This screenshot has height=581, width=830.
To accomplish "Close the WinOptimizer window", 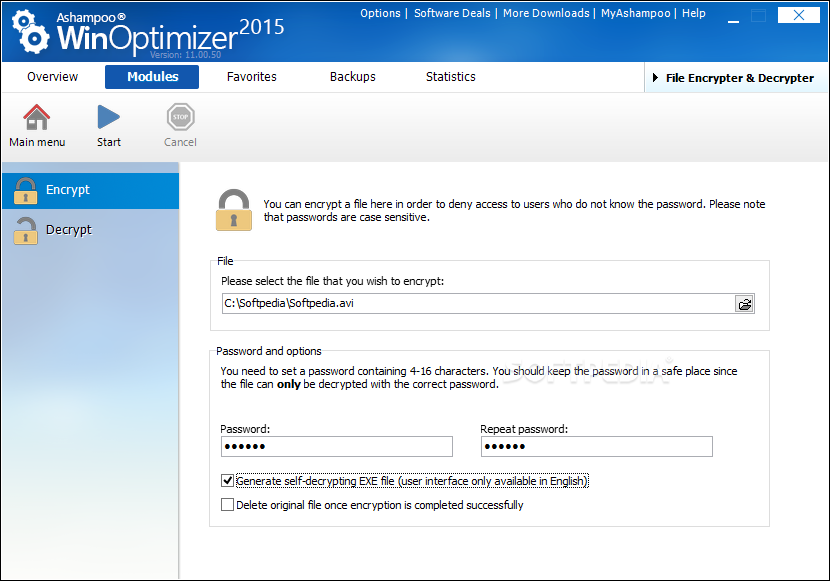I will click(x=798, y=15).
